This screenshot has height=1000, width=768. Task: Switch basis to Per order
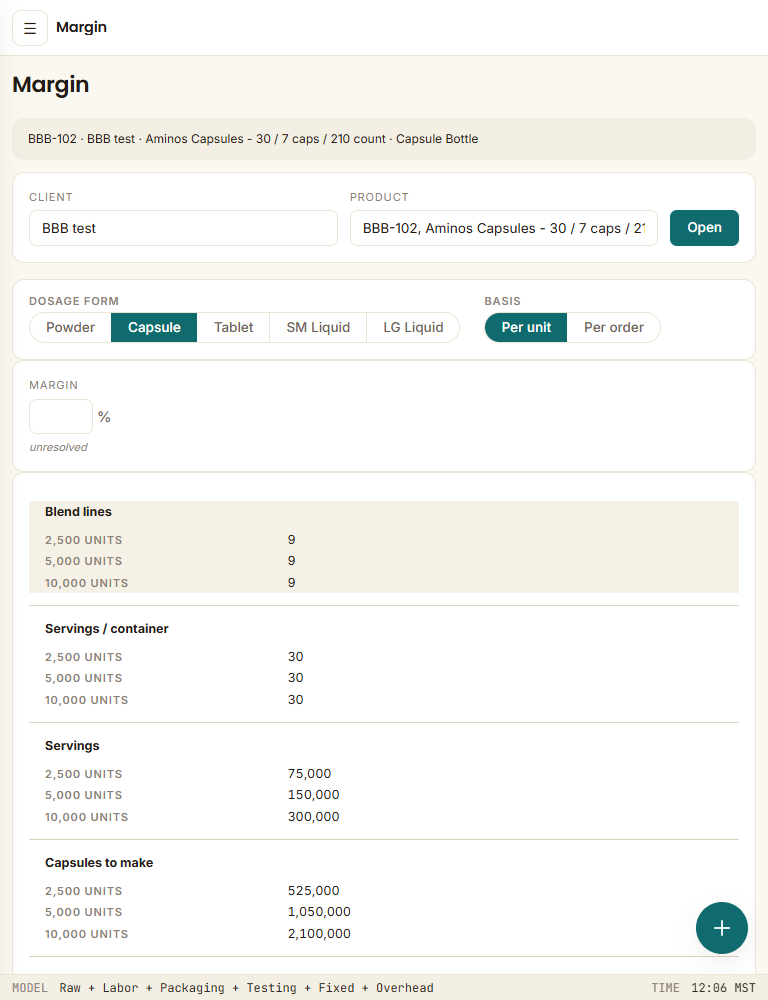pos(614,327)
